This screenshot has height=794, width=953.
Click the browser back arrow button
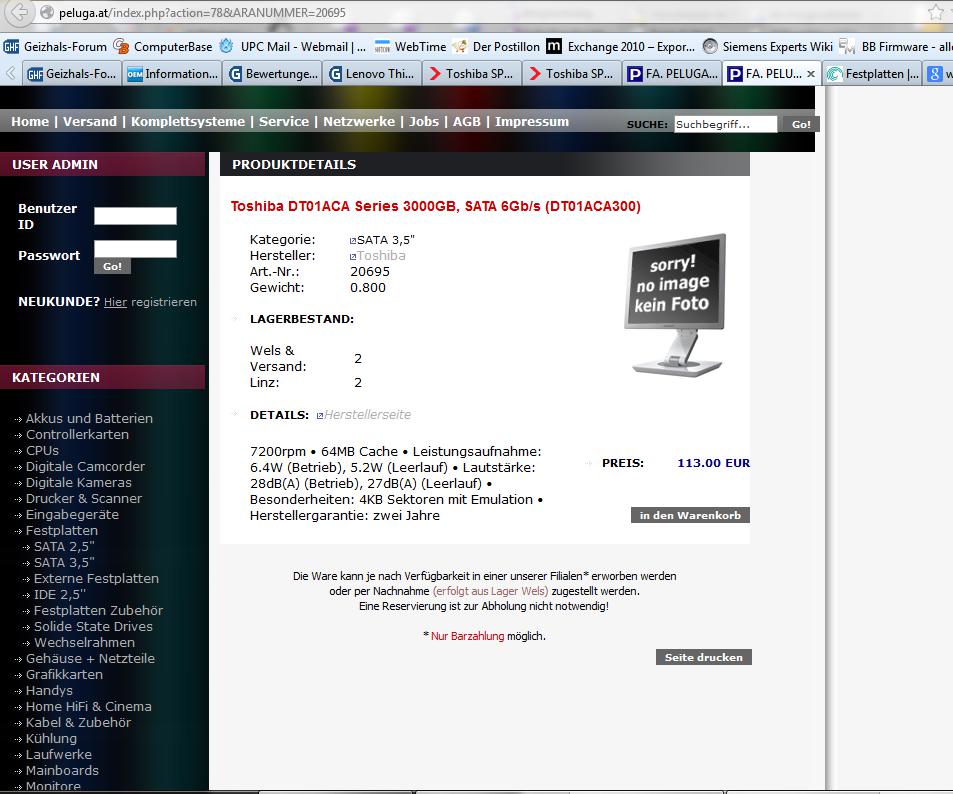19,12
